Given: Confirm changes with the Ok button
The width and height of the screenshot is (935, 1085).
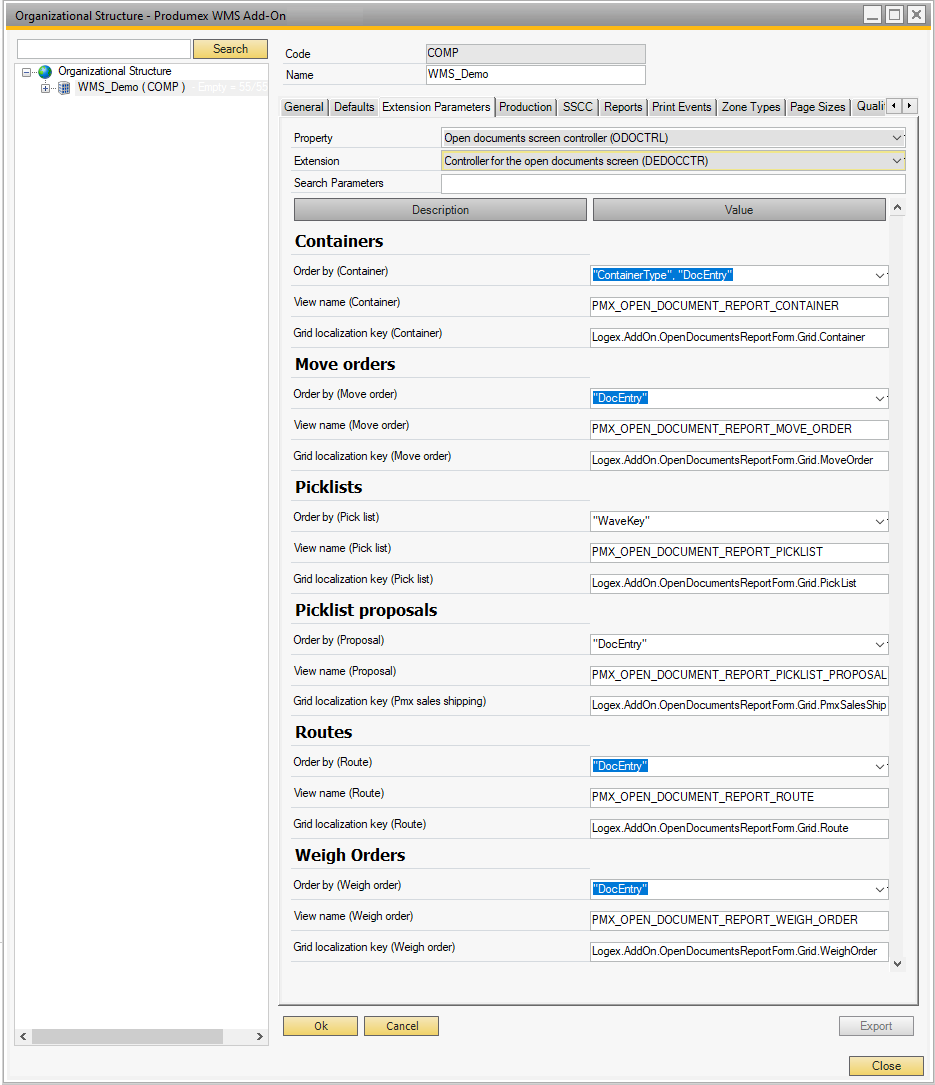Looking at the screenshot, I should pos(320,1026).
